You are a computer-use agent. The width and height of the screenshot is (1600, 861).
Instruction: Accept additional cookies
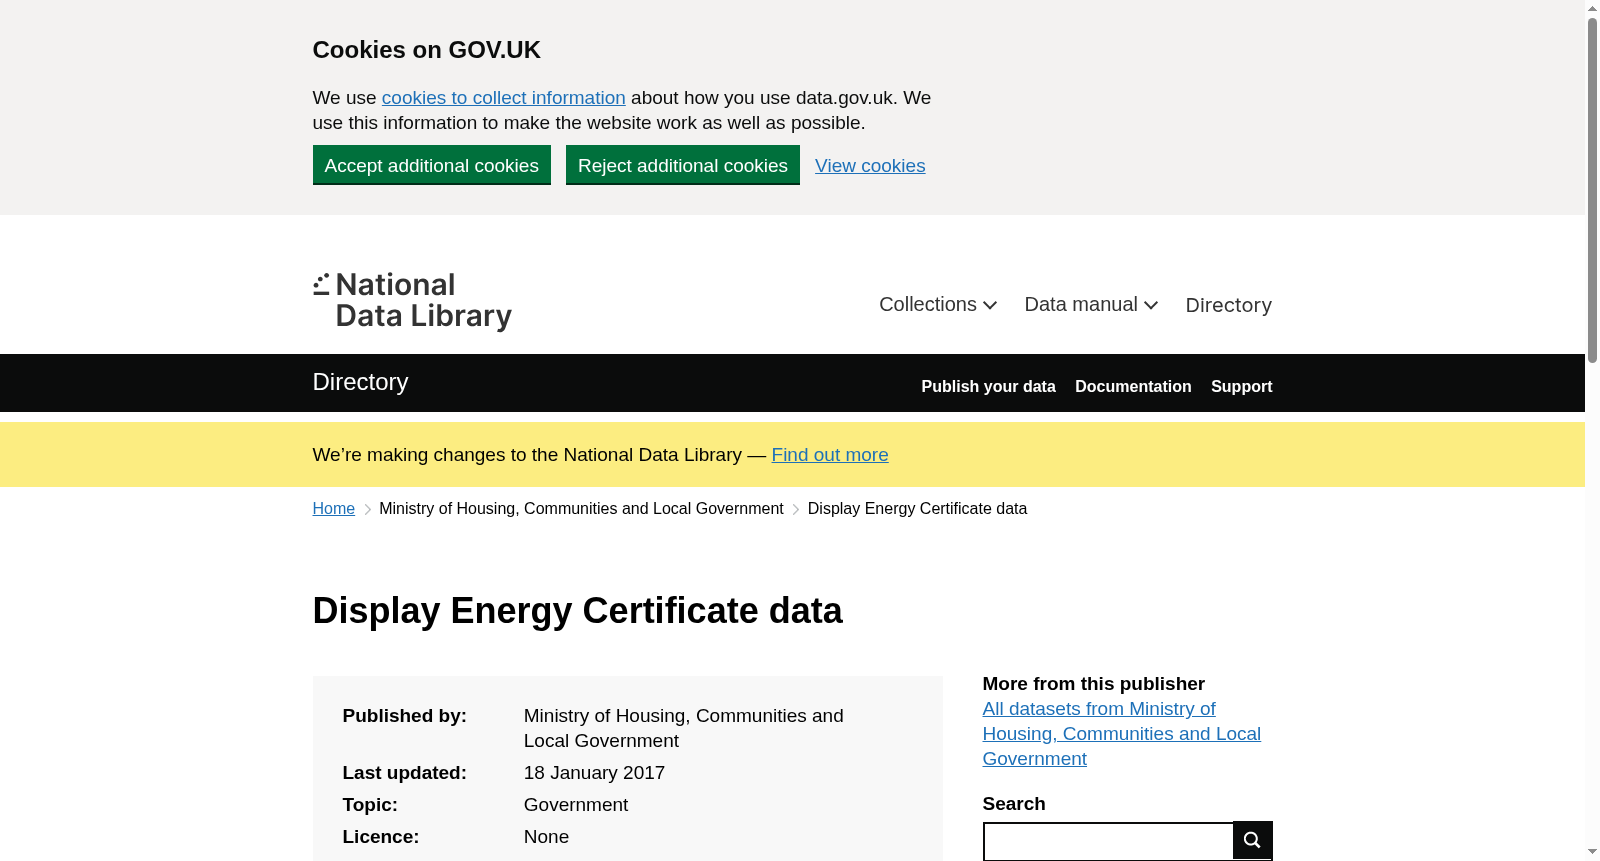431,165
